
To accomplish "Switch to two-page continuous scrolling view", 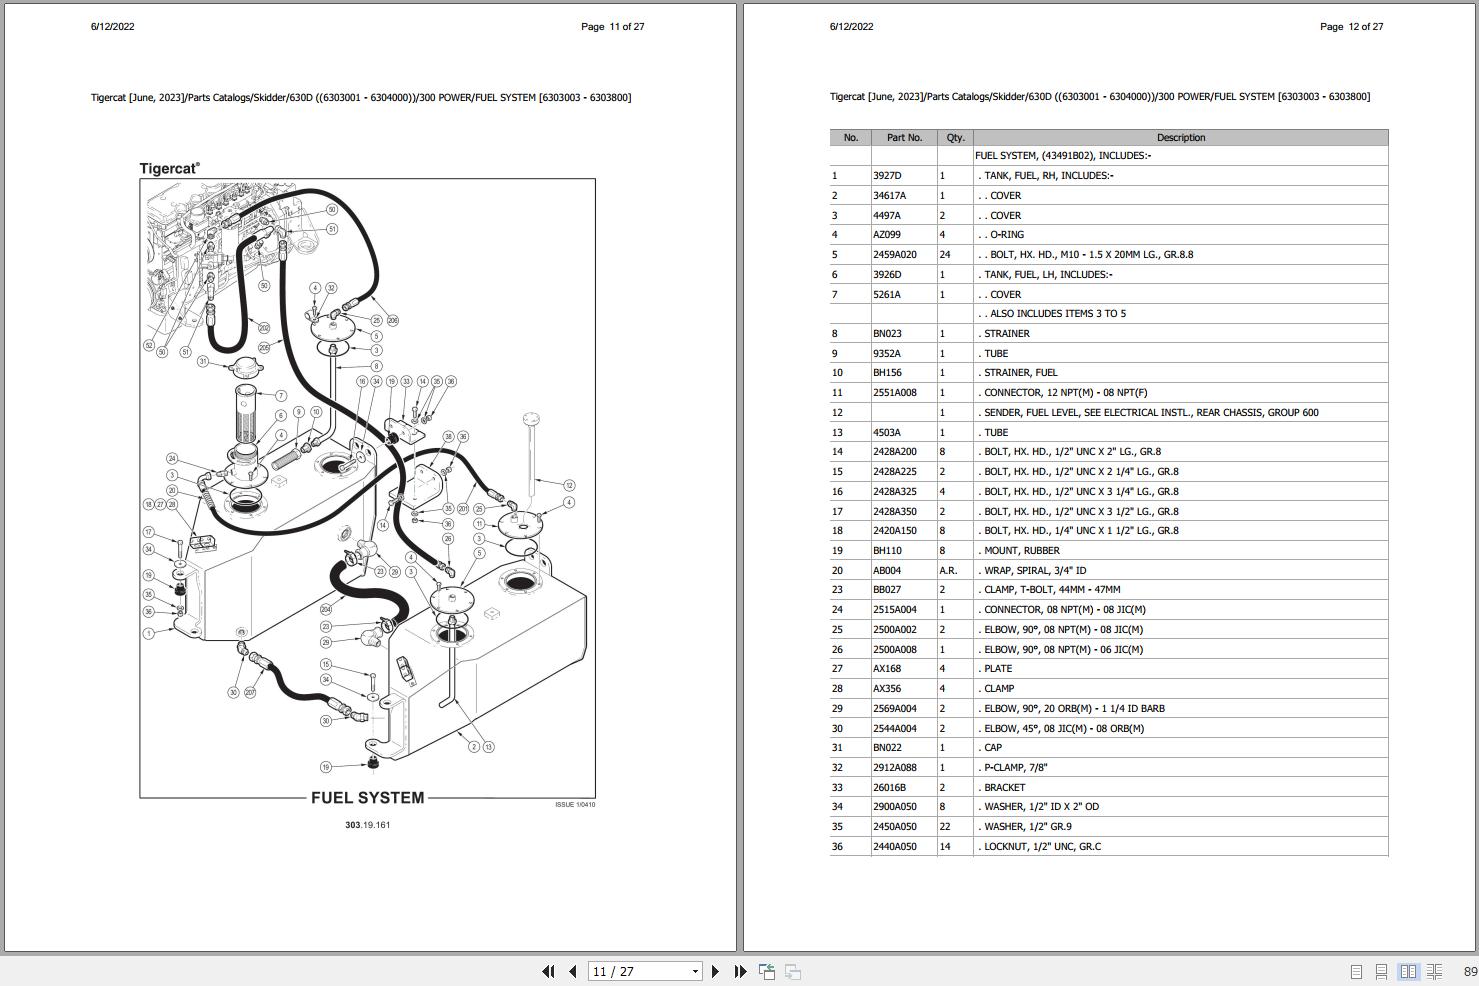I will pos(1434,972).
